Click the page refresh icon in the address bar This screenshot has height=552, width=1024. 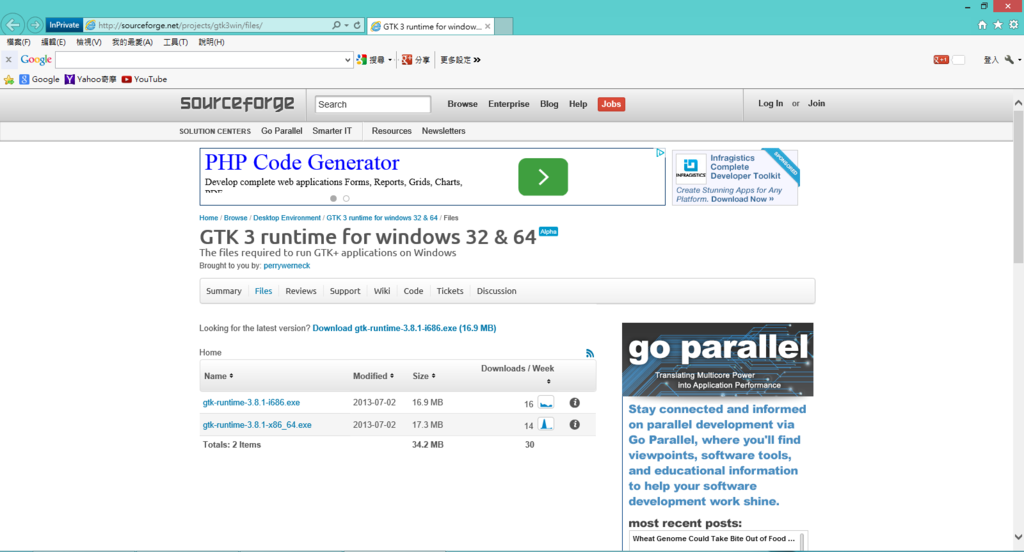[357, 25]
